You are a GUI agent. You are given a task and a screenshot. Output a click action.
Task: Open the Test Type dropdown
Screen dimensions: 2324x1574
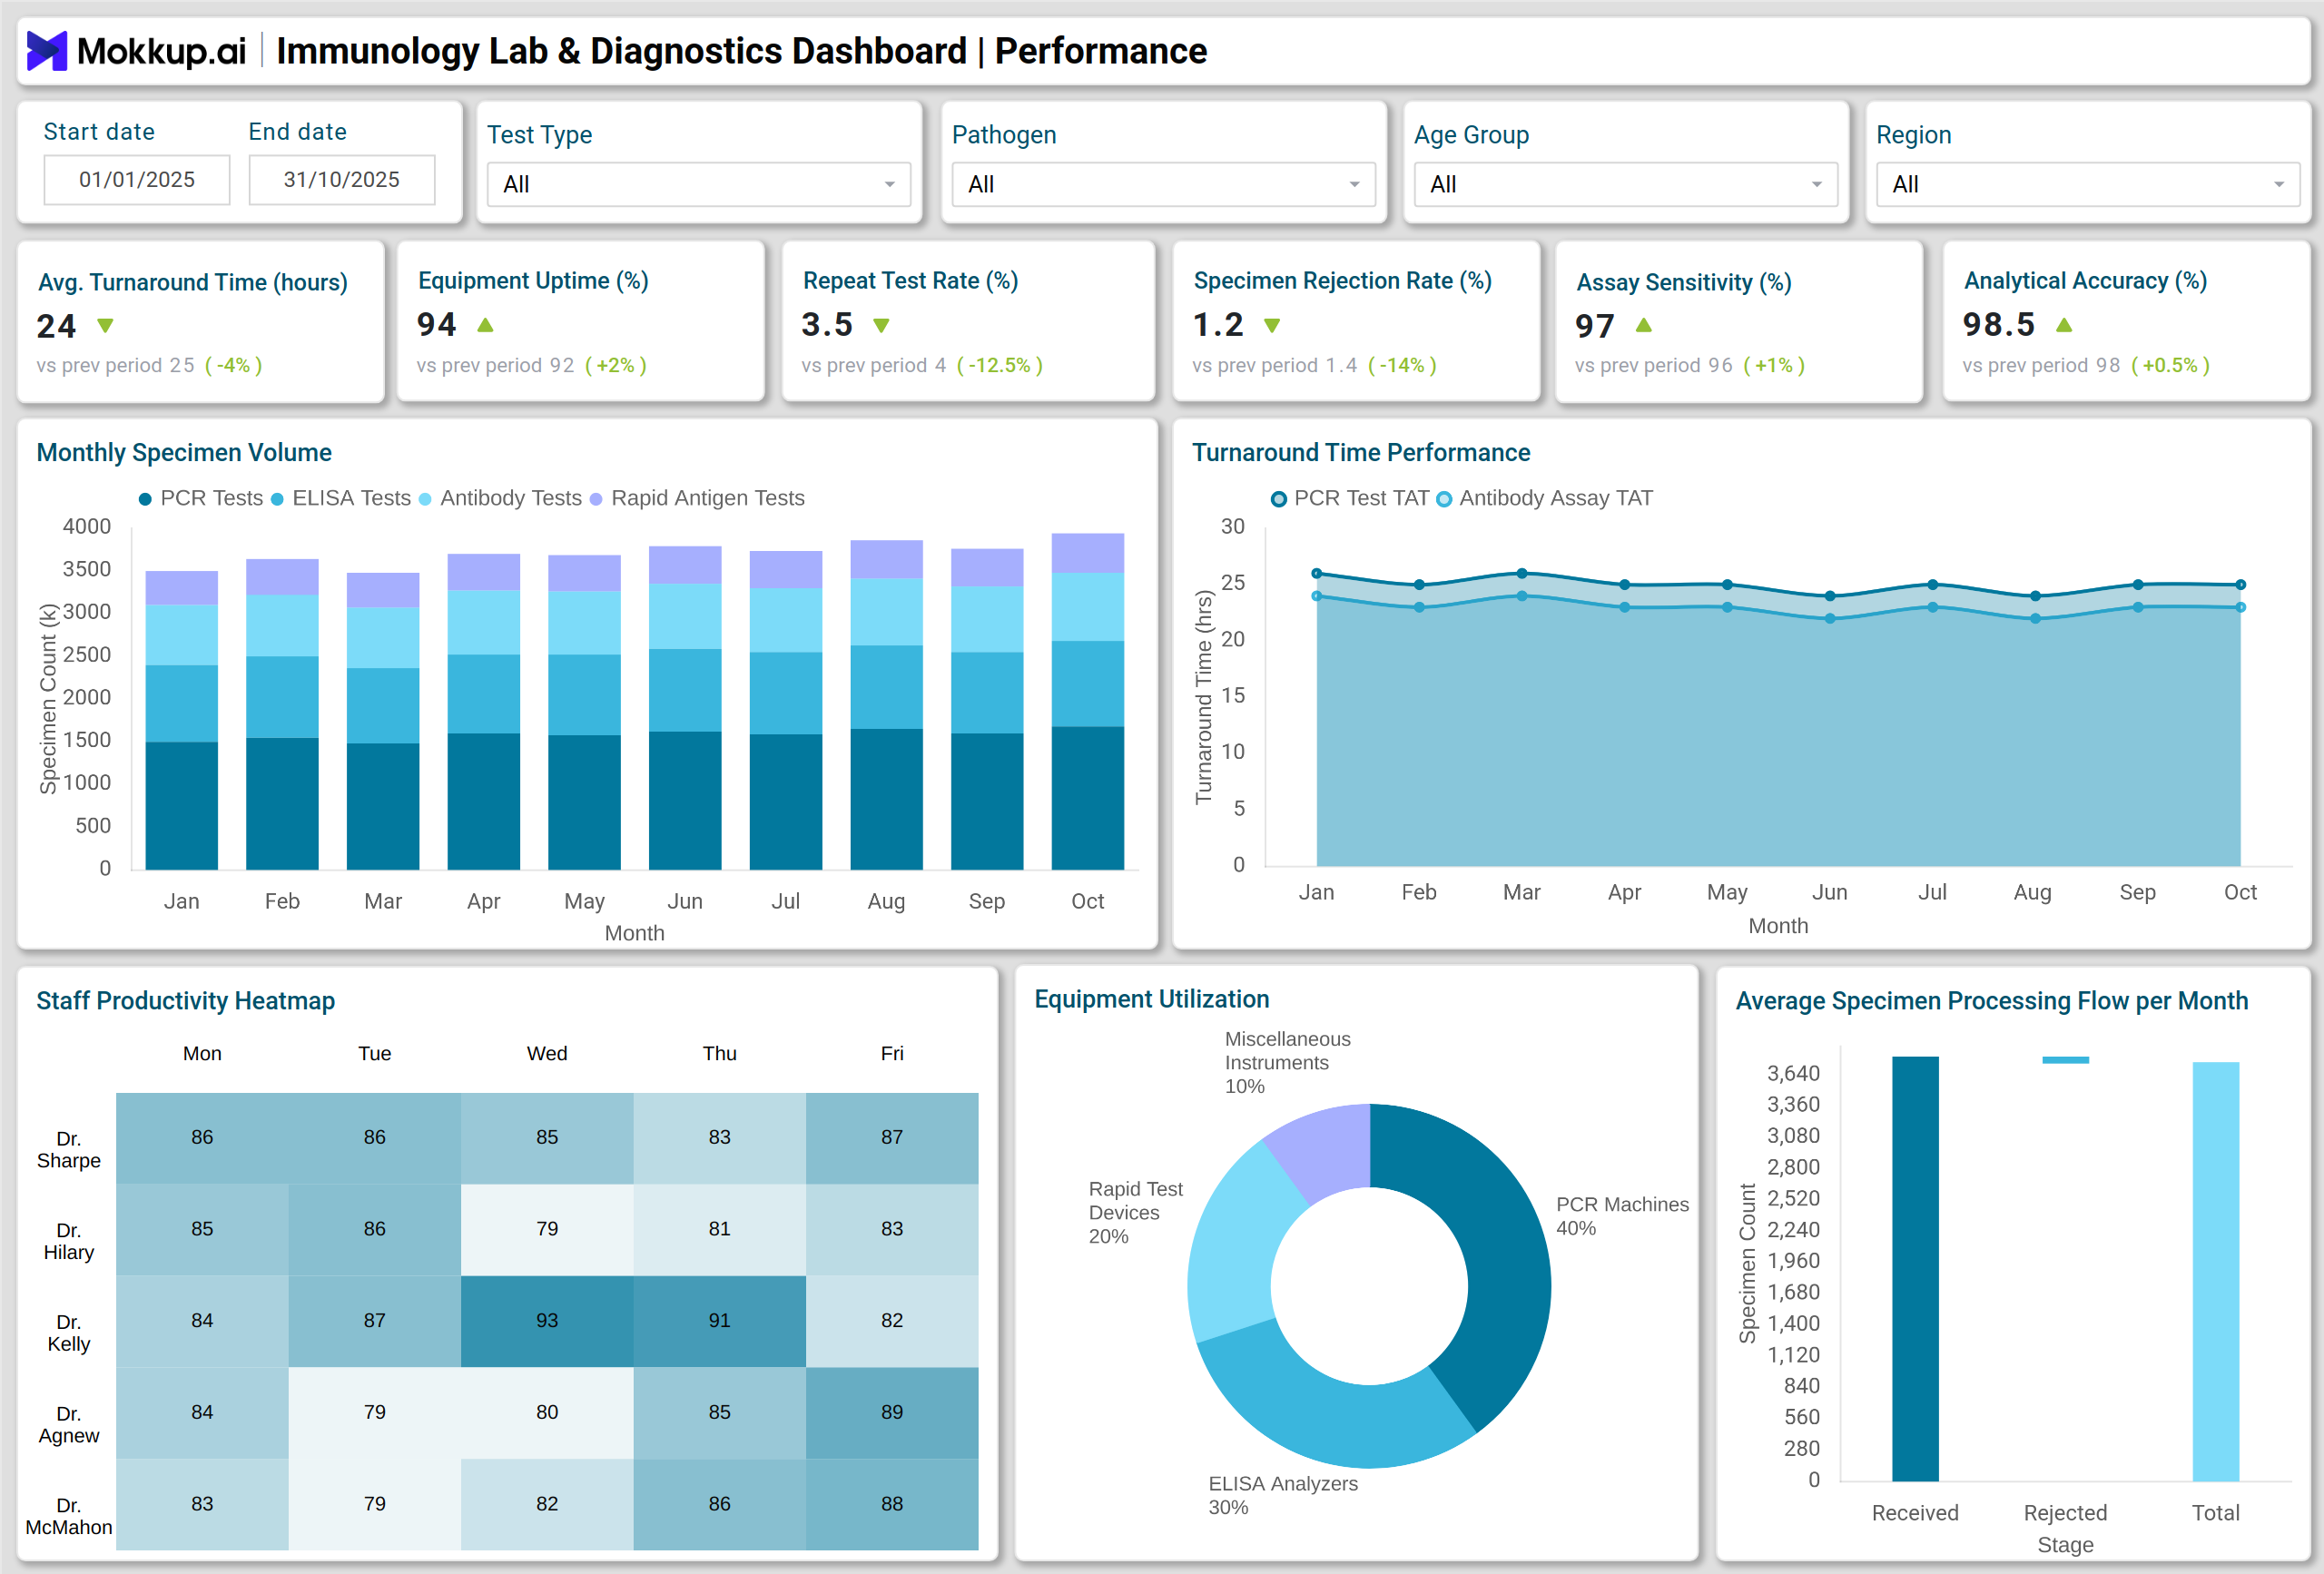click(x=699, y=184)
